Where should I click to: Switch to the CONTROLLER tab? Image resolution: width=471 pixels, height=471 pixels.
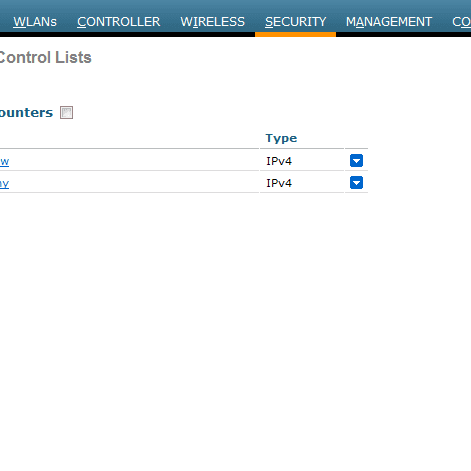click(119, 22)
